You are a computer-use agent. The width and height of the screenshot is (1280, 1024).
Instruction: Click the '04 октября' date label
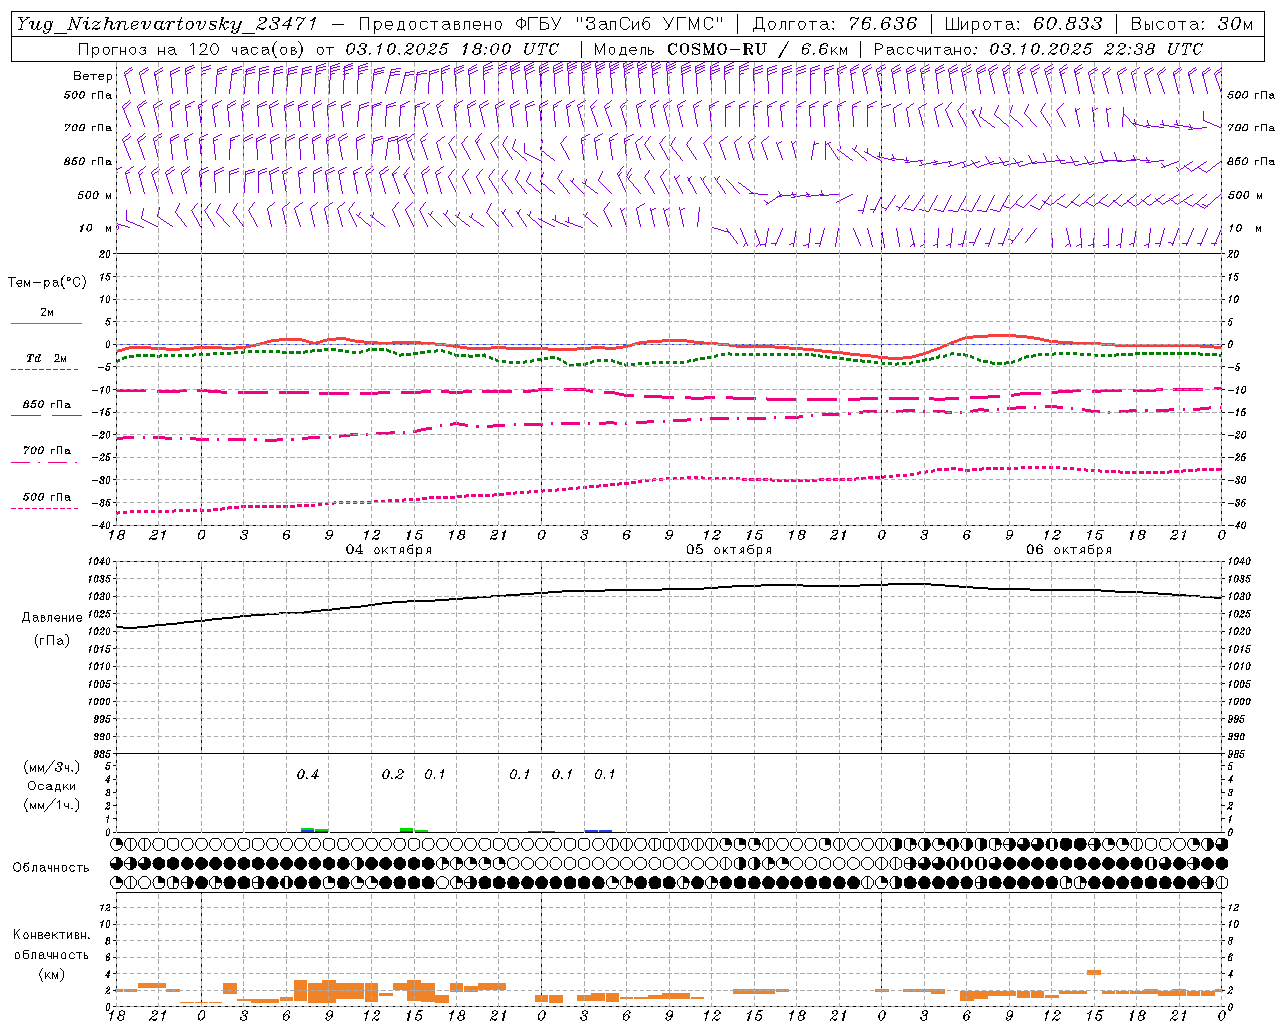(x=389, y=550)
